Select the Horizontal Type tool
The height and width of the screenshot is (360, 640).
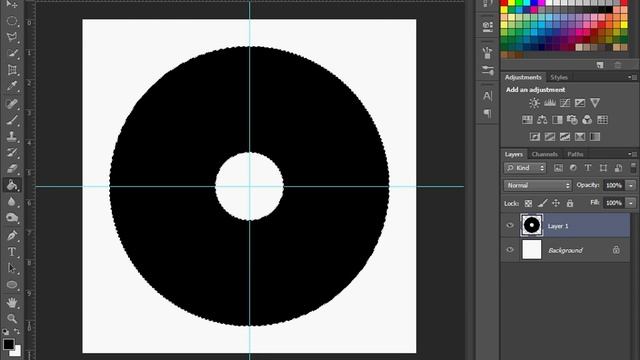[12, 252]
